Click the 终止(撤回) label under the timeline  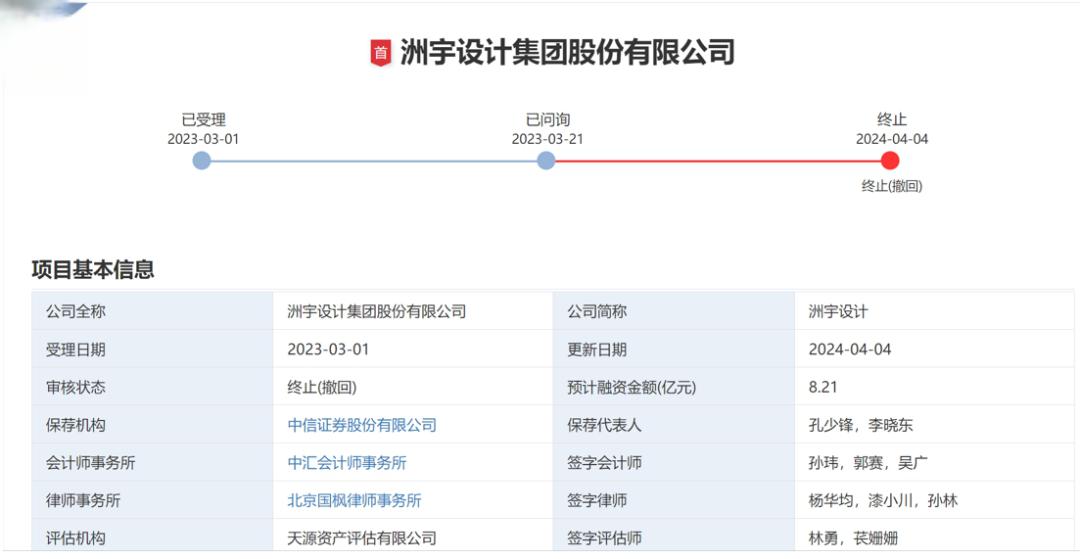pyautogui.click(x=892, y=186)
